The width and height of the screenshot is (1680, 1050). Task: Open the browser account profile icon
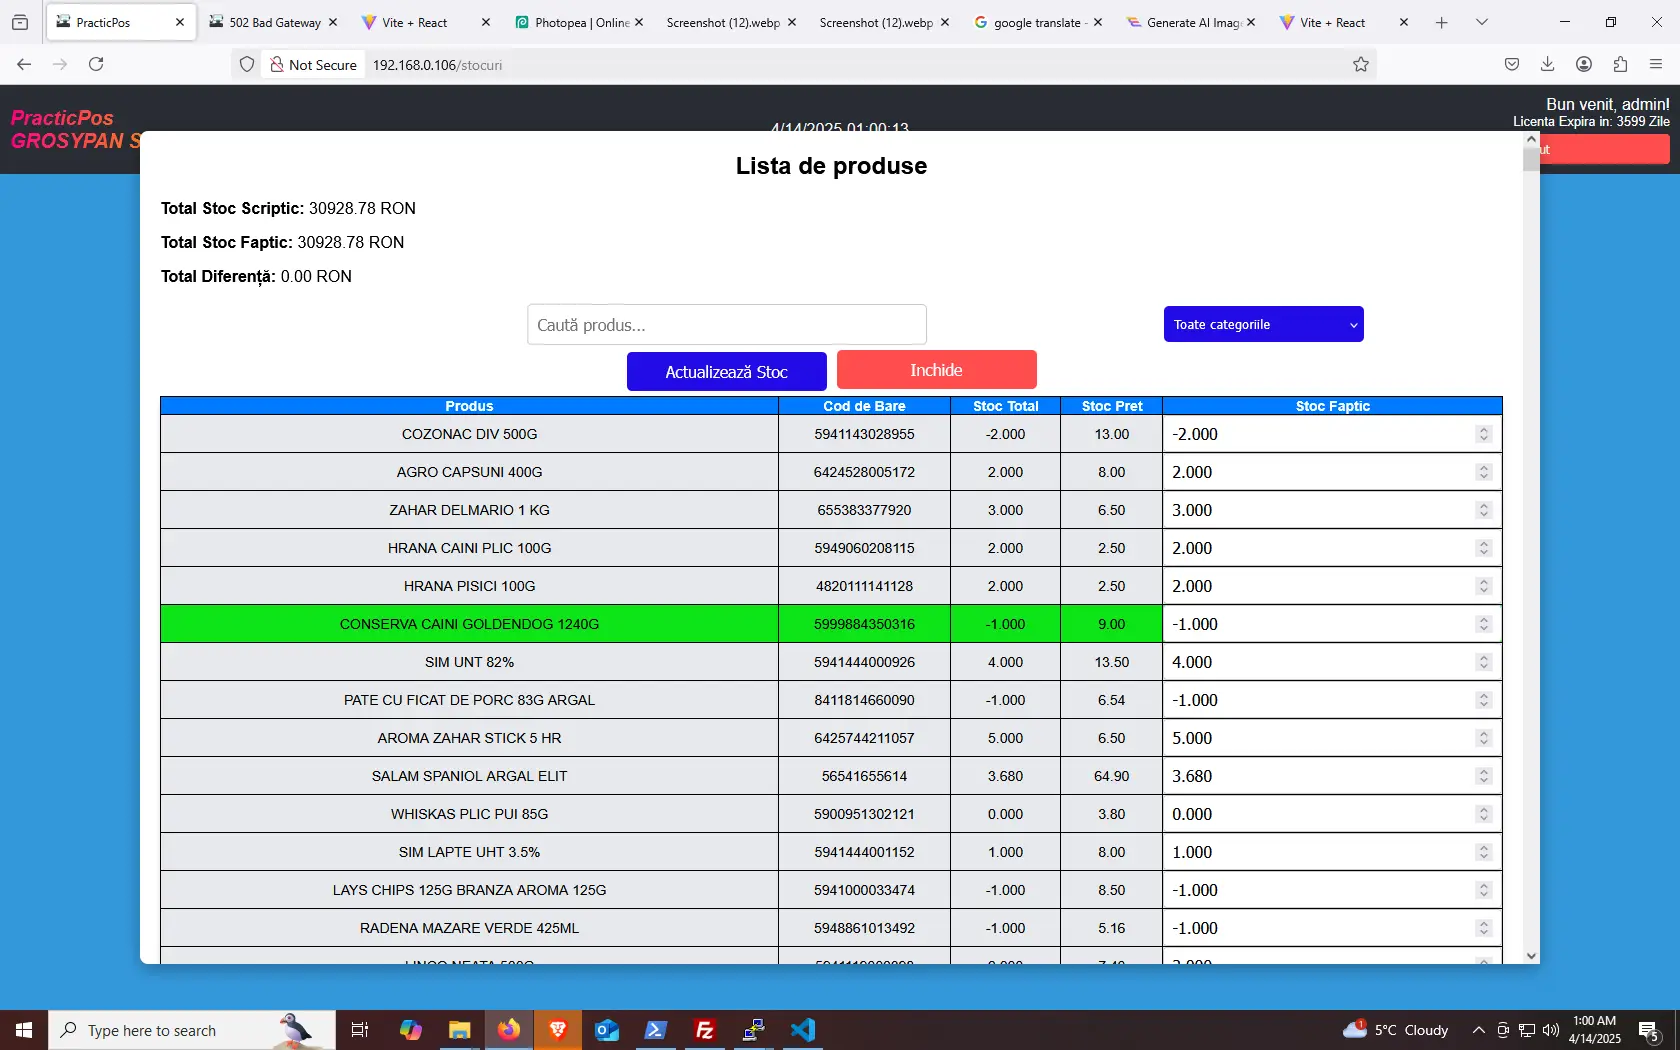[x=1583, y=64]
